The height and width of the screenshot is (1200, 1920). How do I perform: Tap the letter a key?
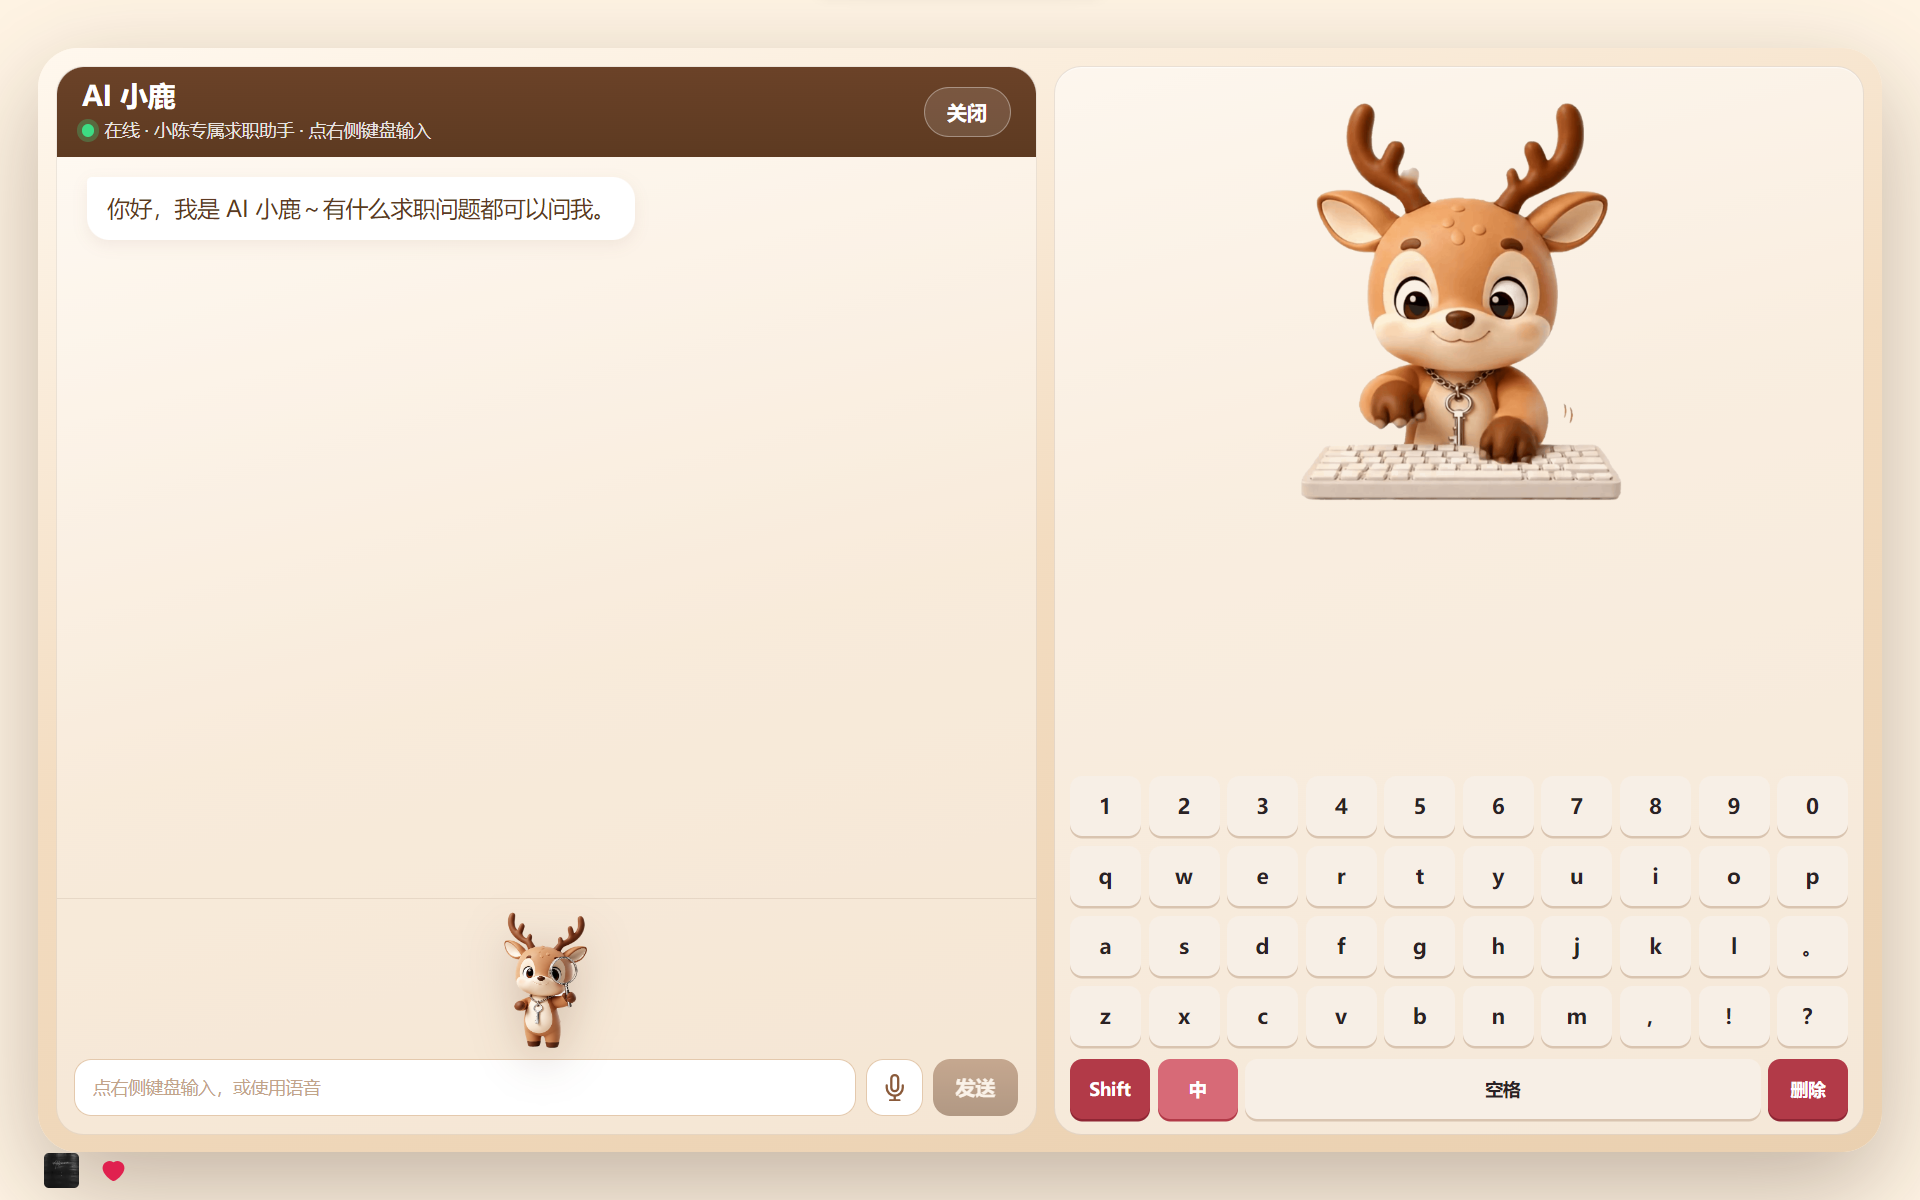click(1105, 946)
